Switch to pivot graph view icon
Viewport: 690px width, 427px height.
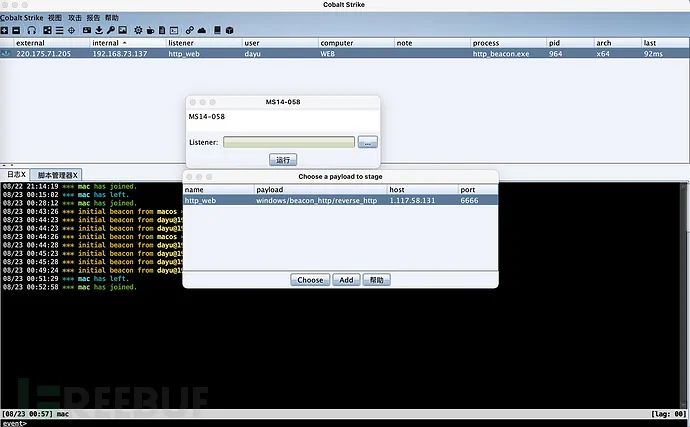(47, 30)
